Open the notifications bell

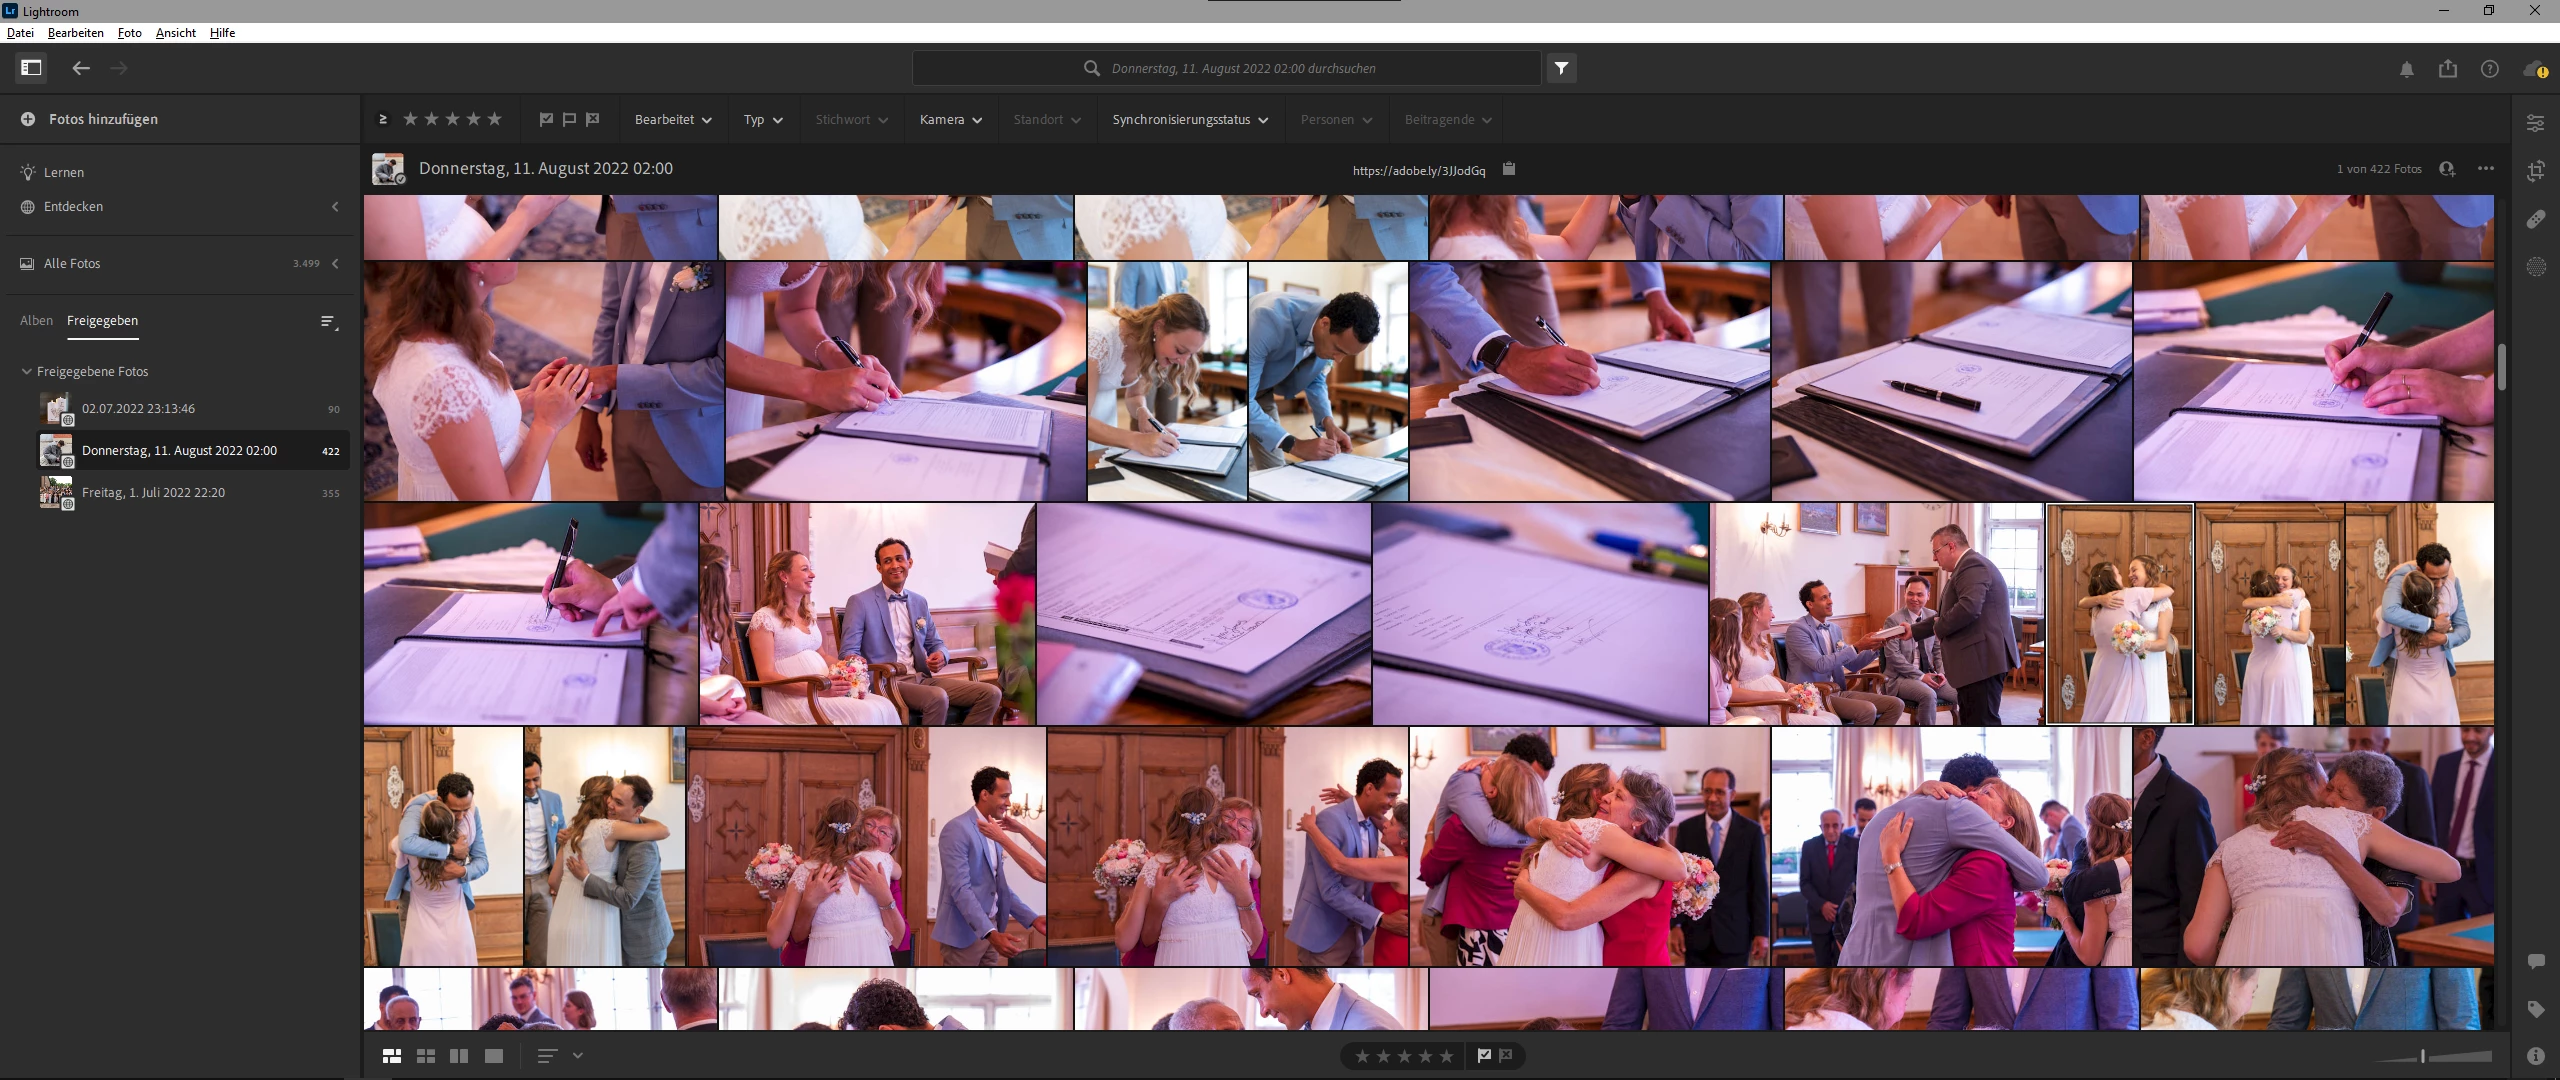[x=2406, y=69]
